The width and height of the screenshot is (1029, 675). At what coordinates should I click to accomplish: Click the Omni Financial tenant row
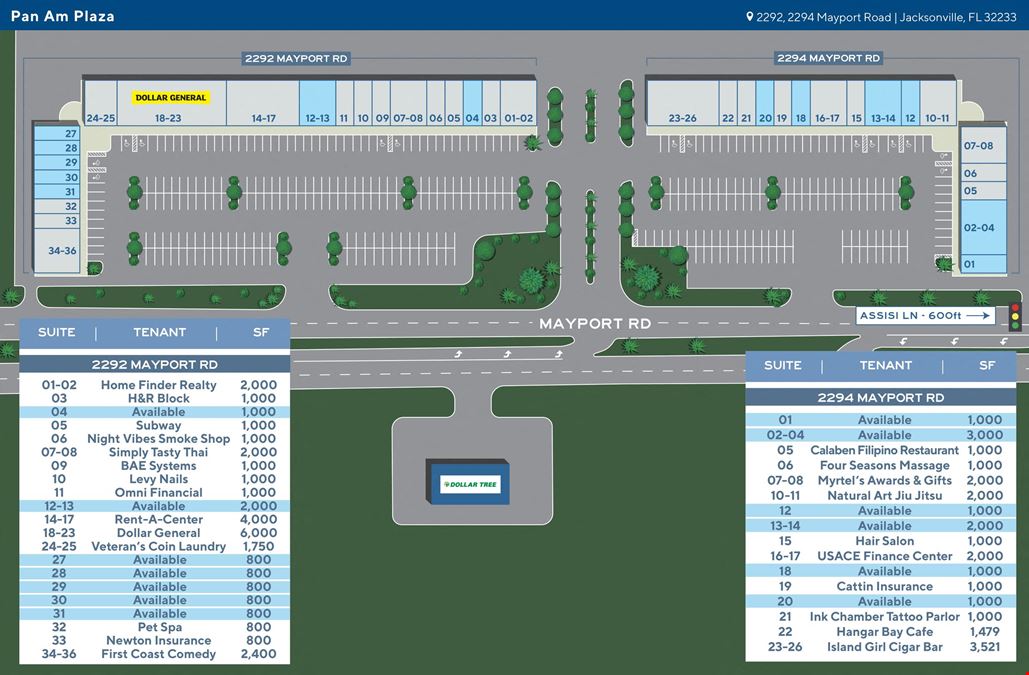click(155, 493)
